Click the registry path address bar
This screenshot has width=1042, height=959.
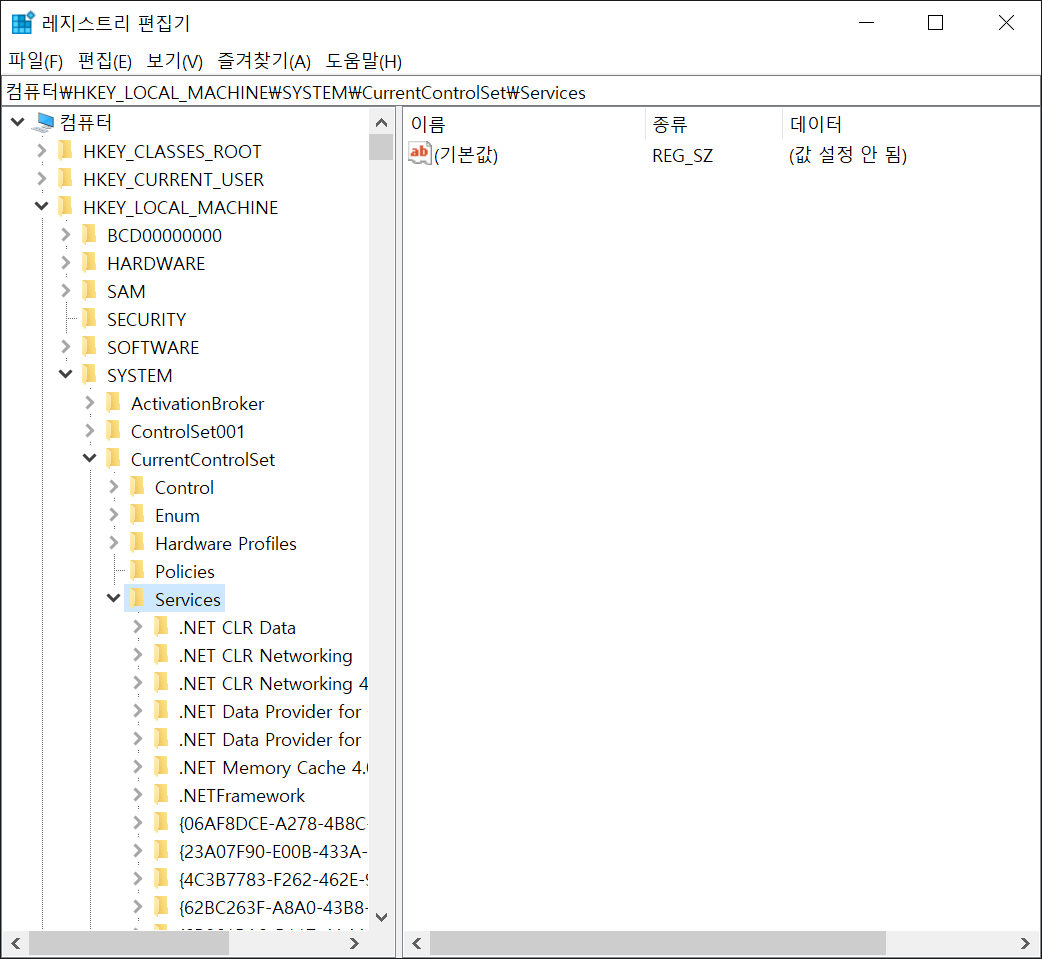[521, 92]
